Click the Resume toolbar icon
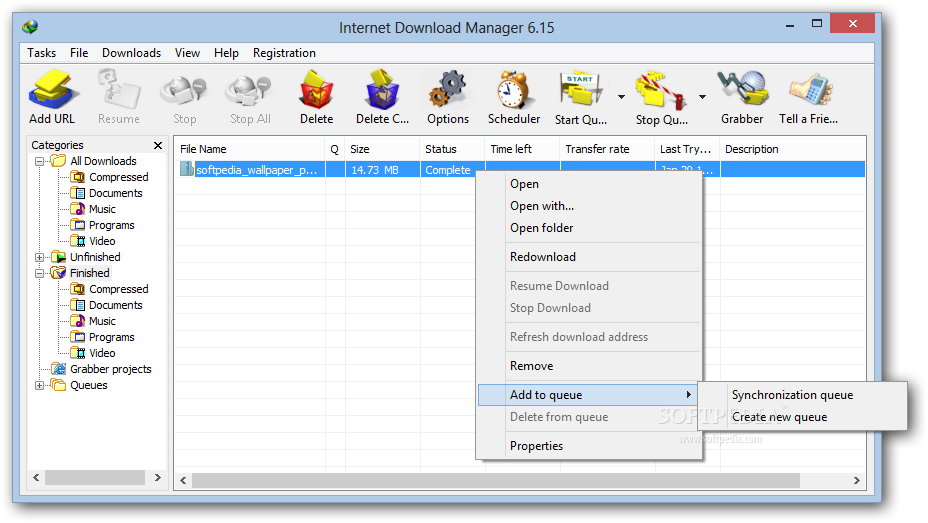The width and height of the screenshot is (928, 523). [119, 90]
